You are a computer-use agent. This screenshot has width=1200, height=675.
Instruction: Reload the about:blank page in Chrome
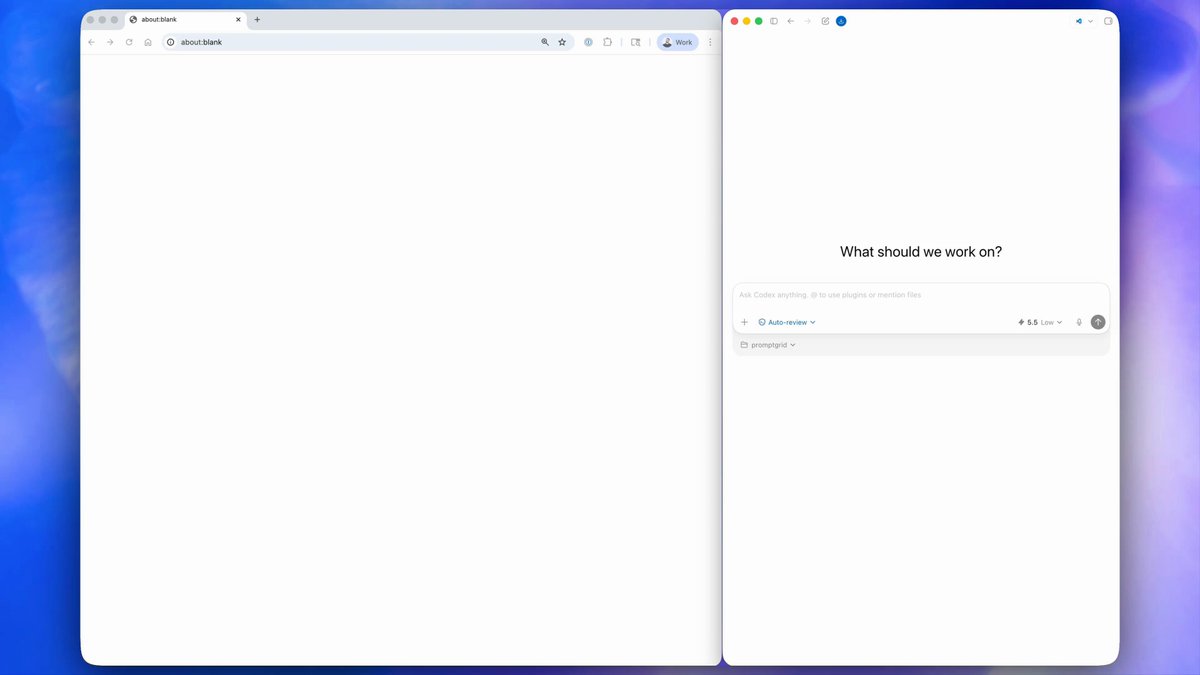[129, 42]
